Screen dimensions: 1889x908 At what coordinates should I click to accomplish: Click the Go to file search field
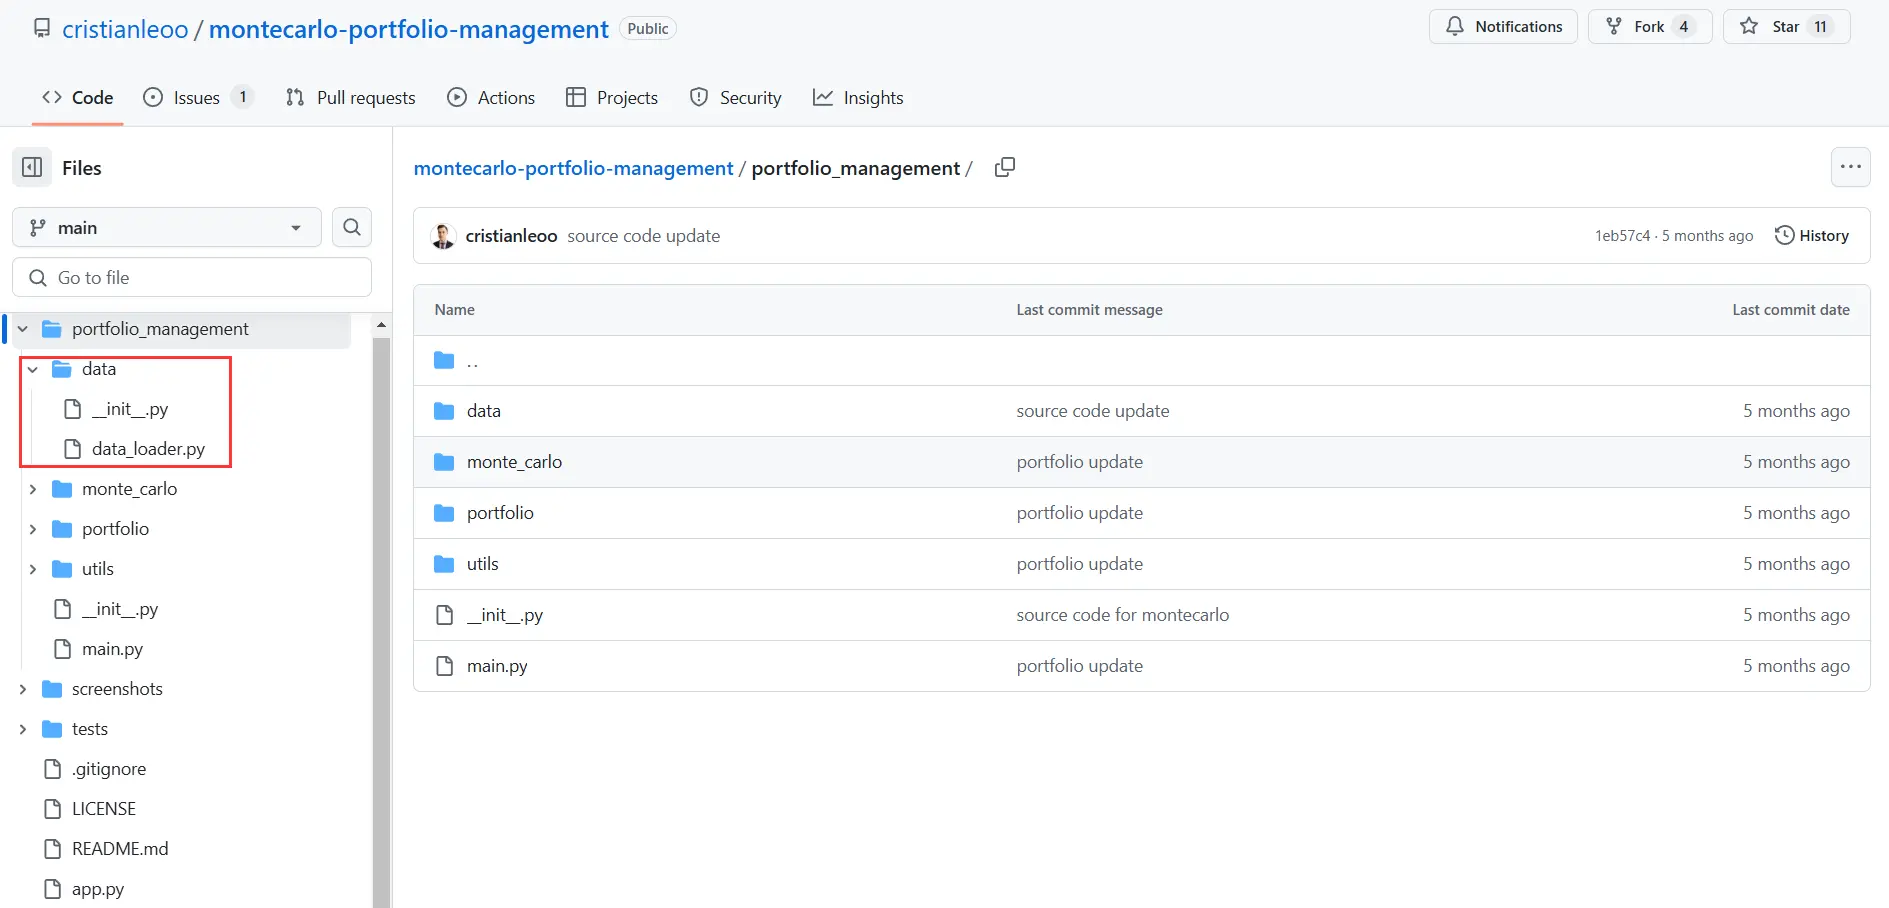pos(192,277)
